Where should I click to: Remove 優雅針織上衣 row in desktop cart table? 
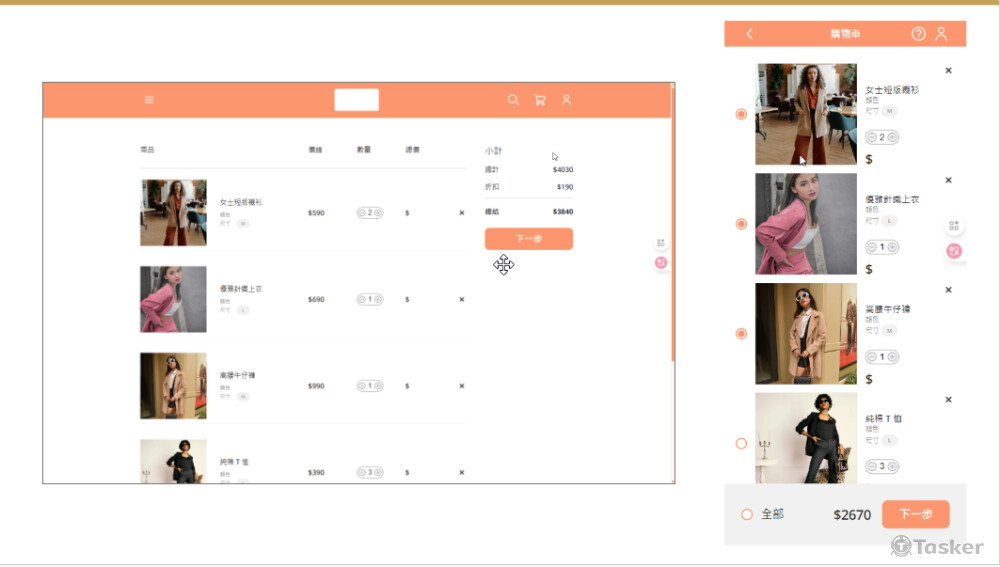[461, 299]
